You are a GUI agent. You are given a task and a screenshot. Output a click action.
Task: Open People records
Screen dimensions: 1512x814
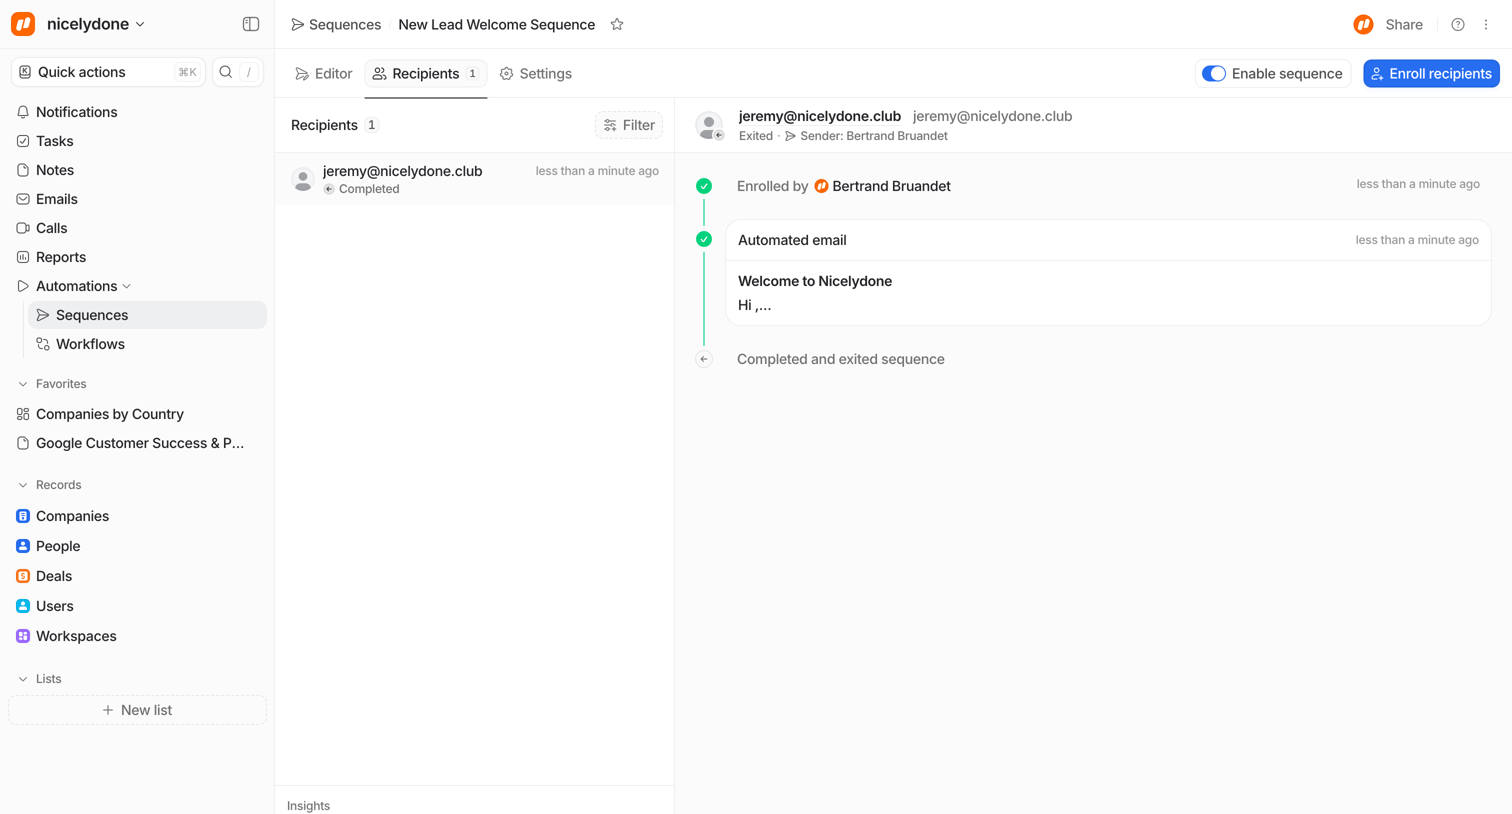click(138, 546)
